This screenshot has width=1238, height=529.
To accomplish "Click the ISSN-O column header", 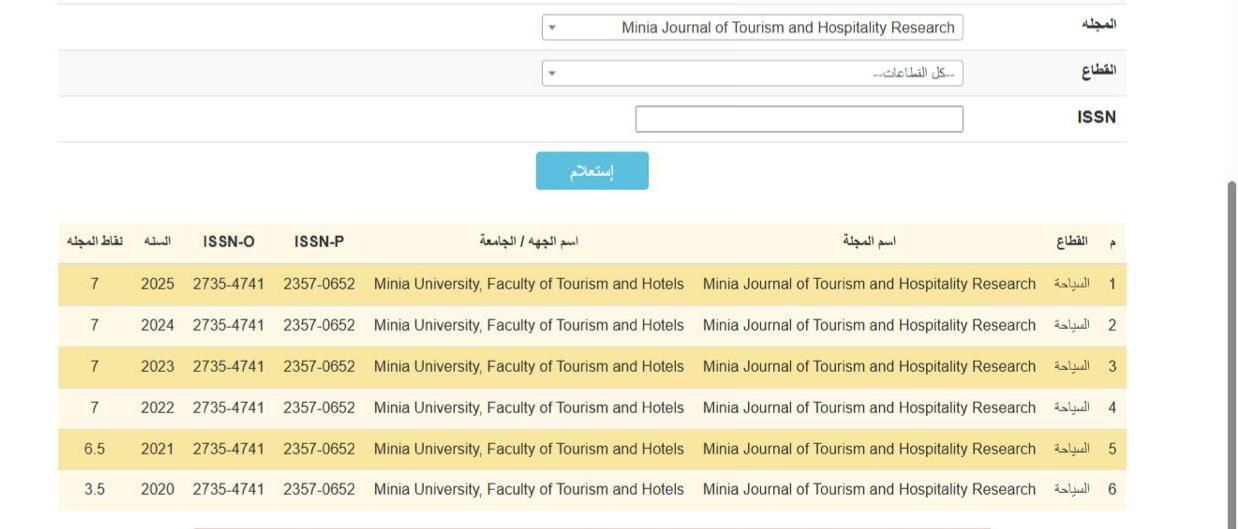I will (229, 241).
